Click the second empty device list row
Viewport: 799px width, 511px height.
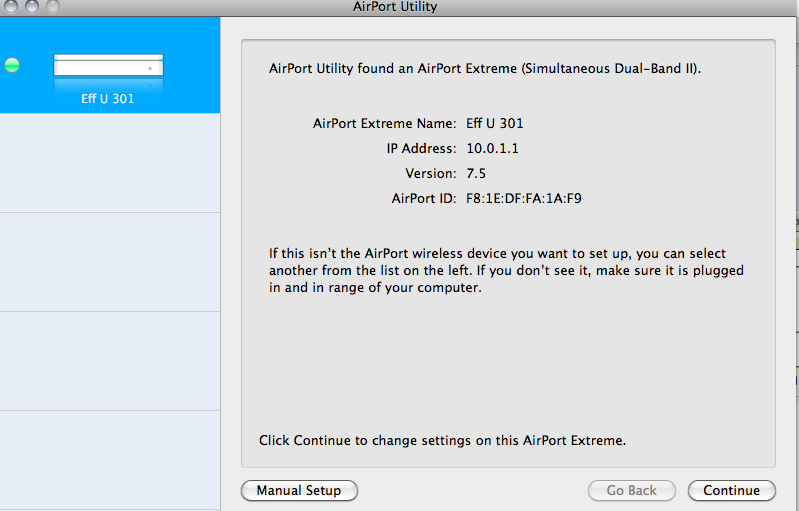click(x=110, y=262)
